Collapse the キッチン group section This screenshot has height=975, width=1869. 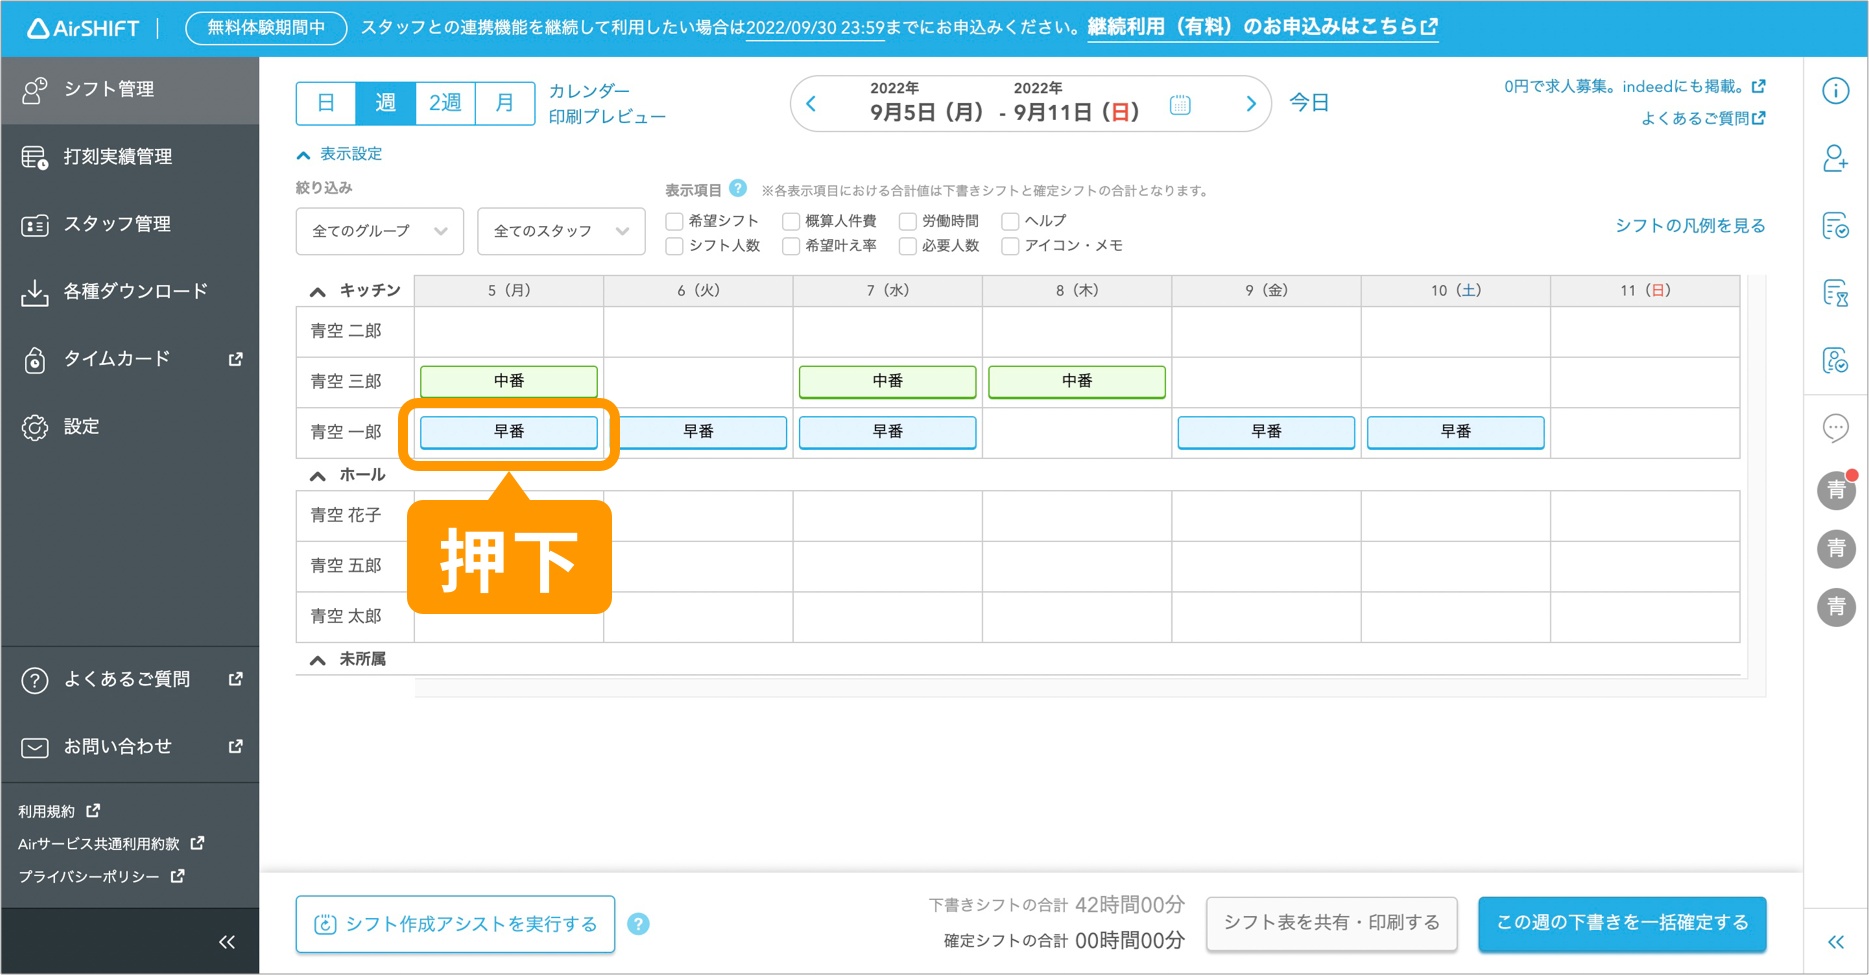pyautogui.click(x=318, y=291)
